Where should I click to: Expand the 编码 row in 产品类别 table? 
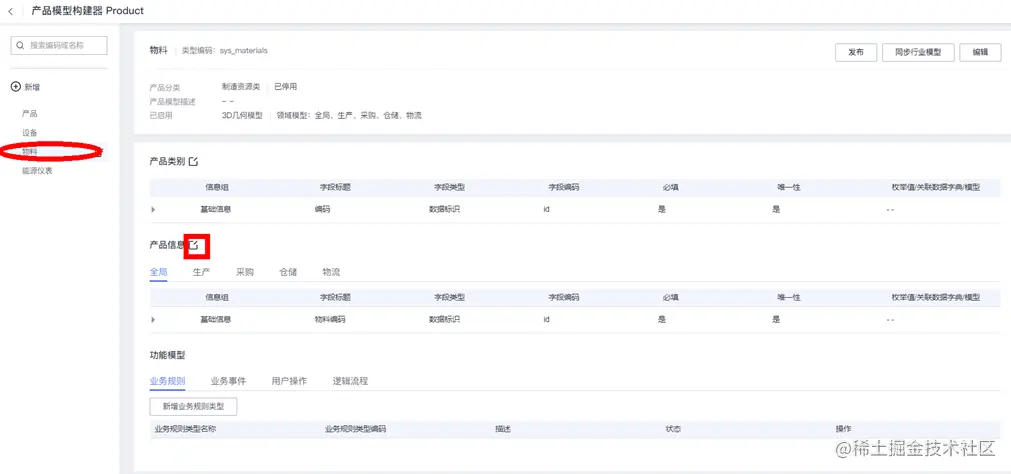pos(153,209)
